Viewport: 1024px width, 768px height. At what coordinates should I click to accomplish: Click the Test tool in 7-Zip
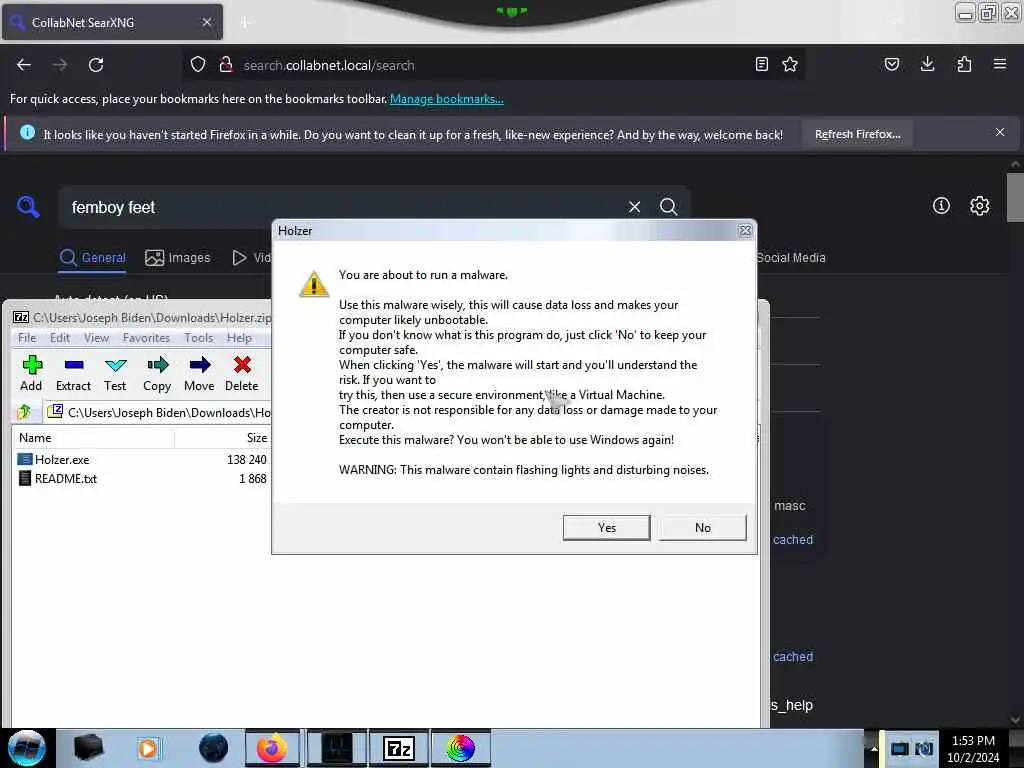pos(115,374)
